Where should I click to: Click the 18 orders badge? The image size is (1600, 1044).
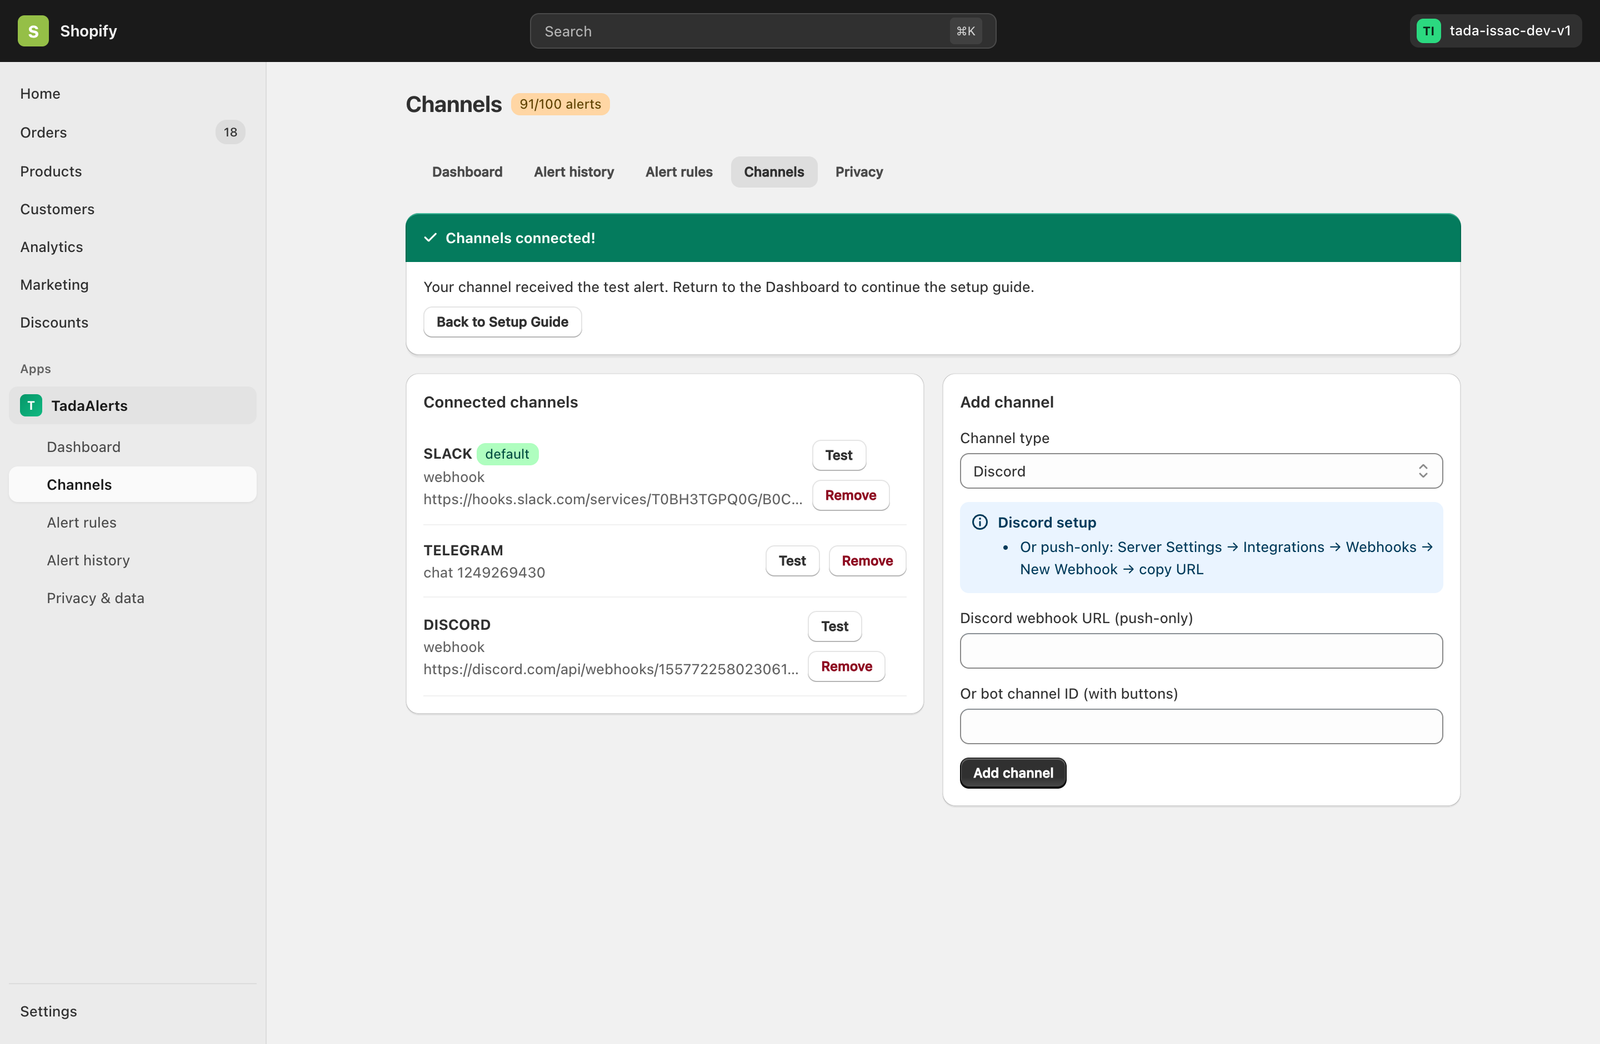(x=230, y=132)
